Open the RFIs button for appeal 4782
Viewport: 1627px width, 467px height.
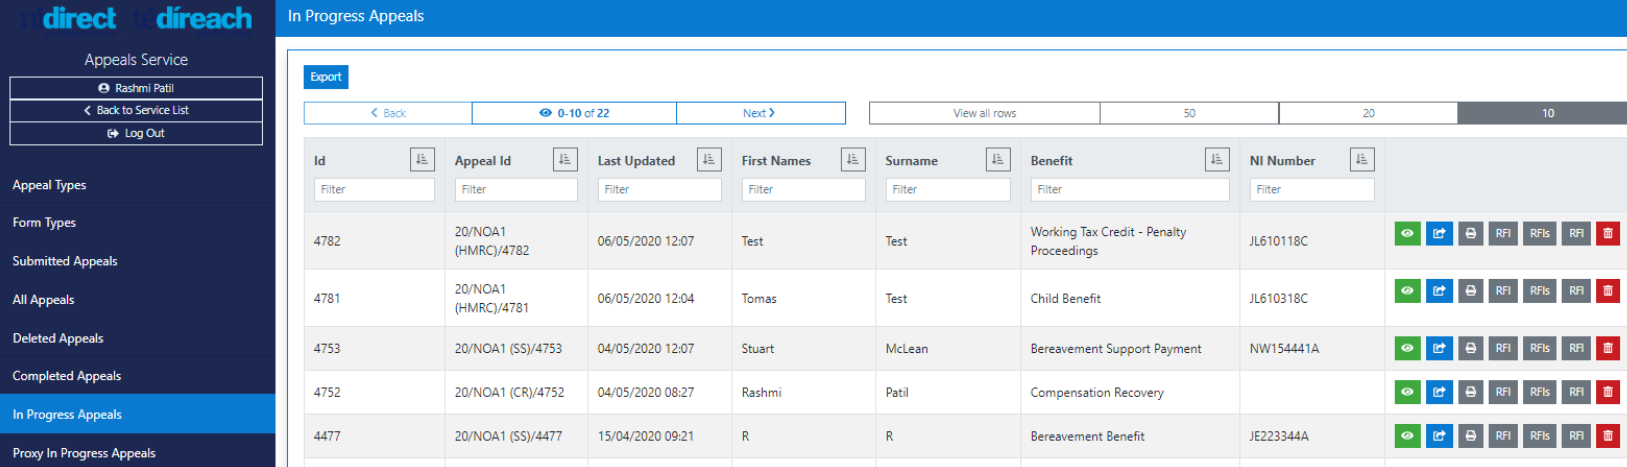pyautogui.click(x=1540, y=233)
